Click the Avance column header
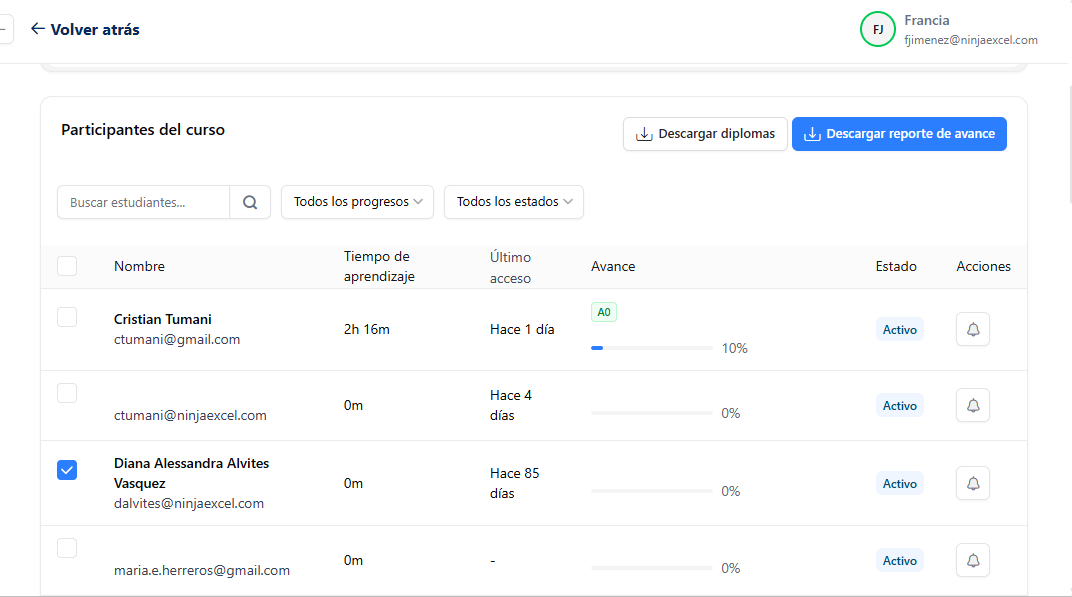Screen dimensions: 1072x597 click(x=613, y=266)
